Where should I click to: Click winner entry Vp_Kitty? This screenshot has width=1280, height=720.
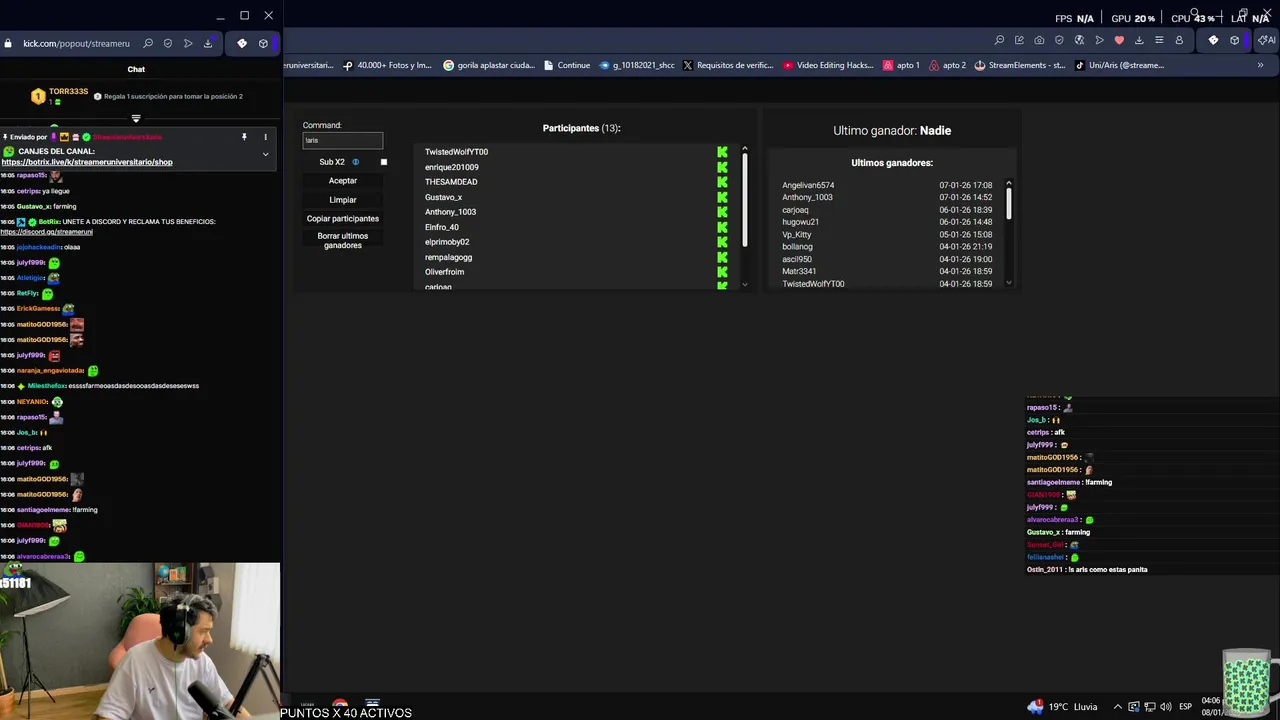(x=797, y=235)
